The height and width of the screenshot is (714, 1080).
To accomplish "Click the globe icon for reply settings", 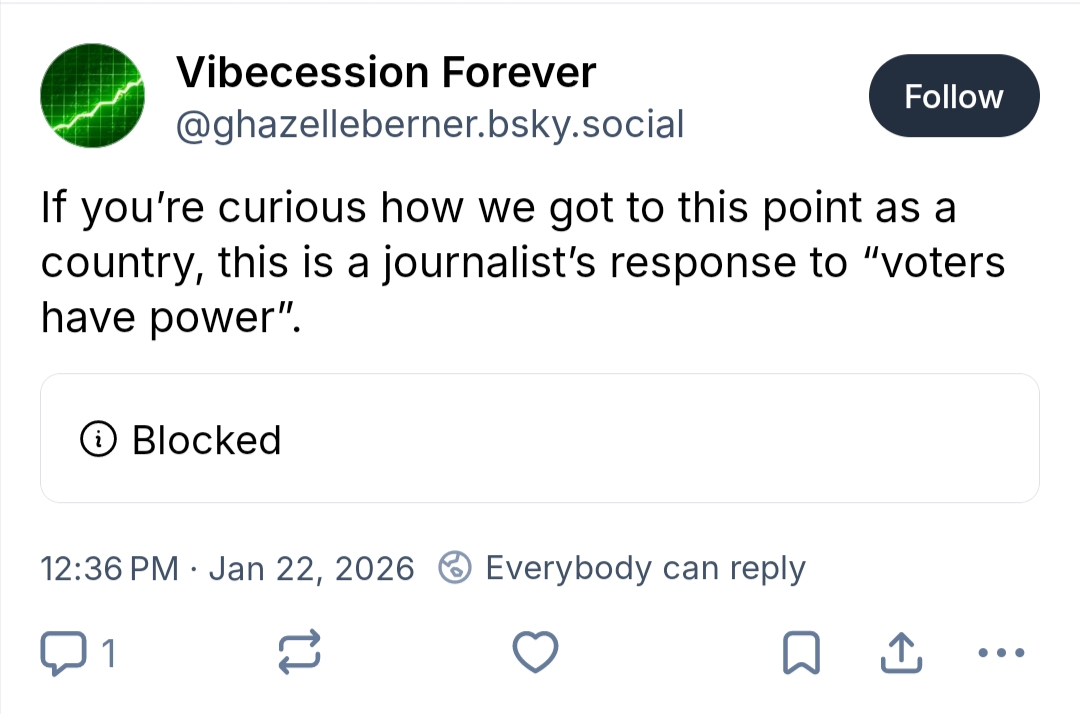I will tap(456, 568).
